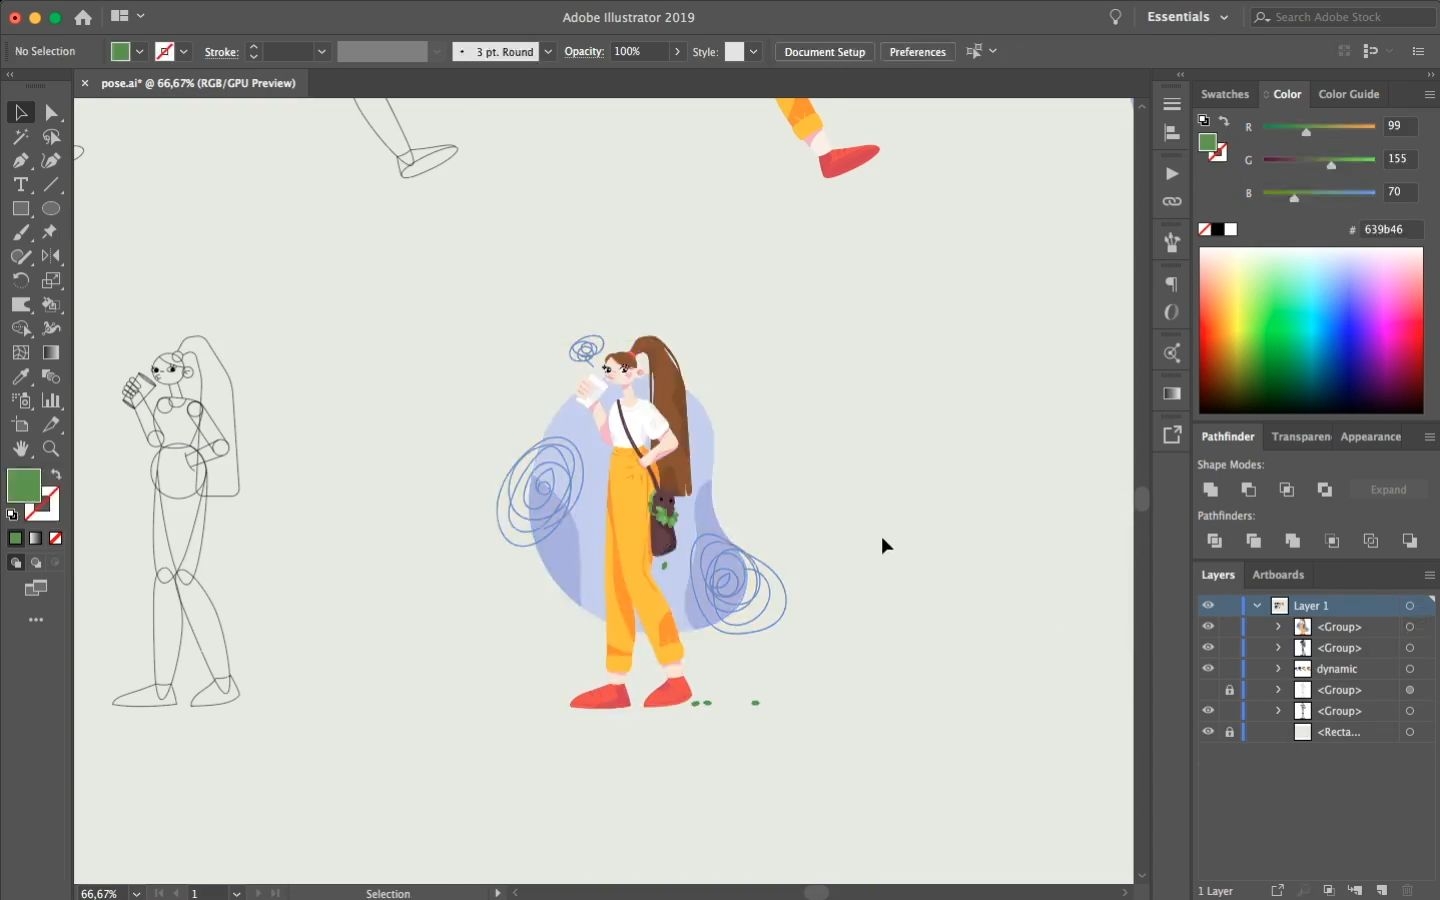Toggle visibility of <Recta...> layer

click(1208, 732)
